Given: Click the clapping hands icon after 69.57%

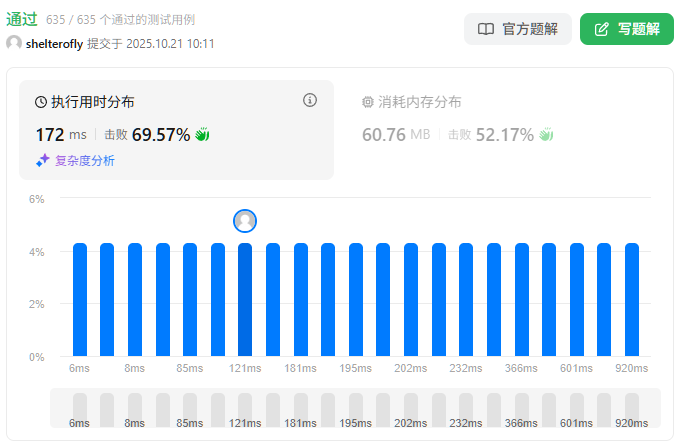Looking at the screenshot, I should click(x=202, y=134).
